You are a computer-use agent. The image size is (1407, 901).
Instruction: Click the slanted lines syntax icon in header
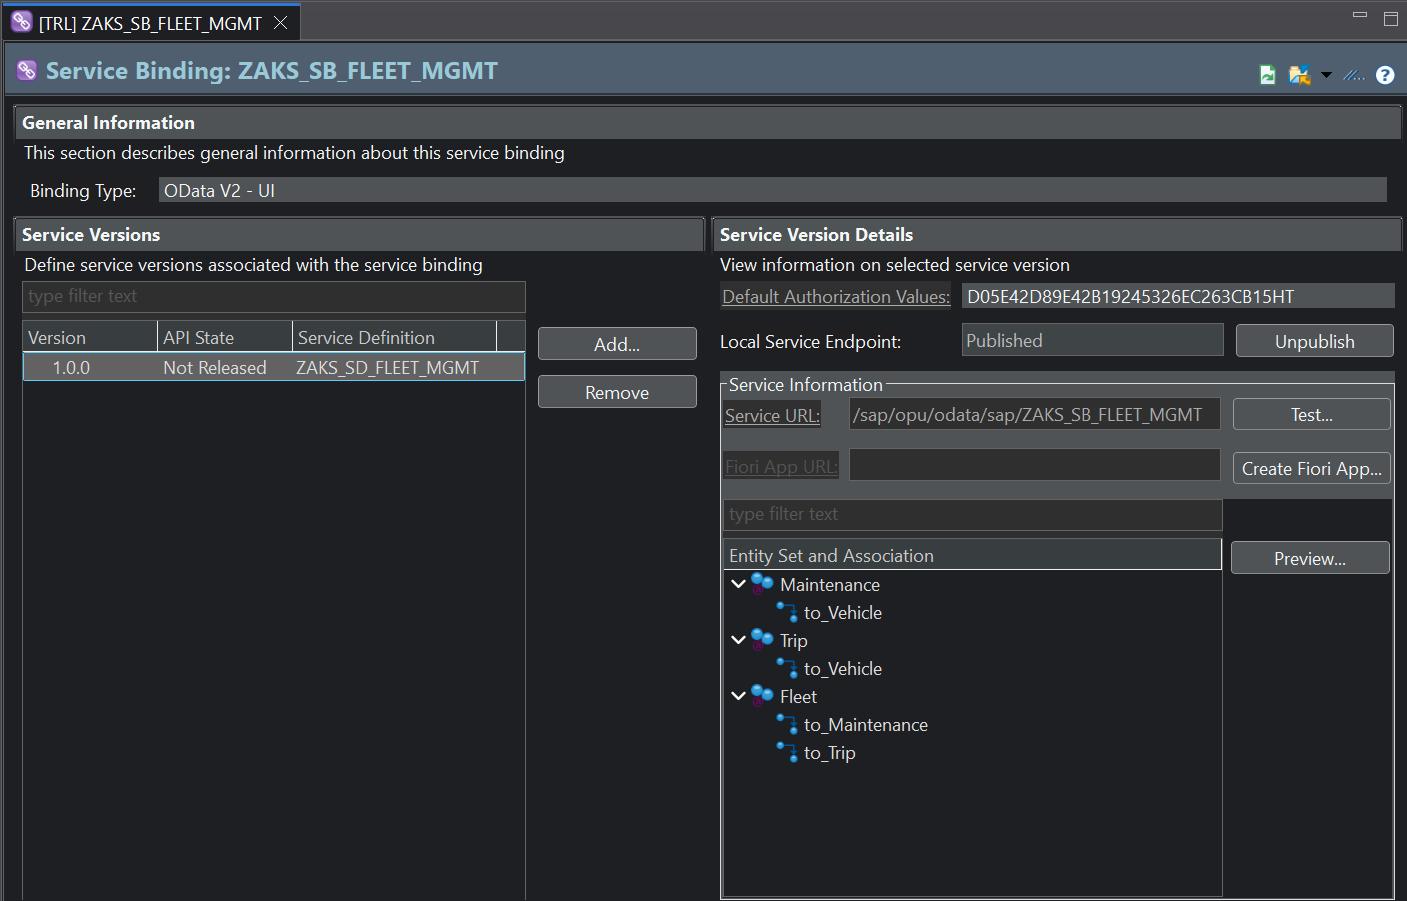click(1354, 75)
